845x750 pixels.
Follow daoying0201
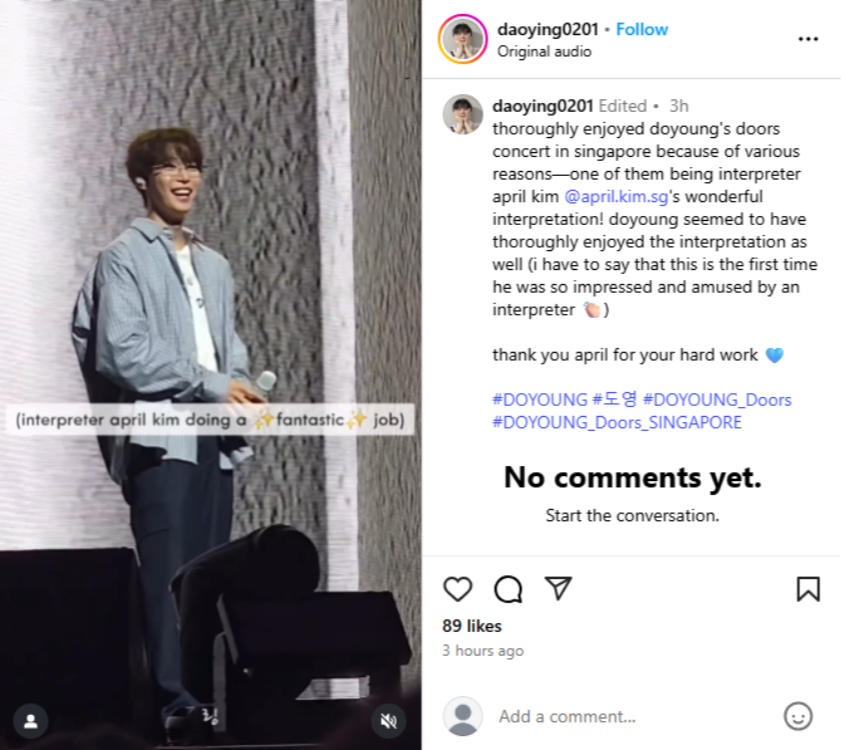pyautogui.click(x=642, y=29)
